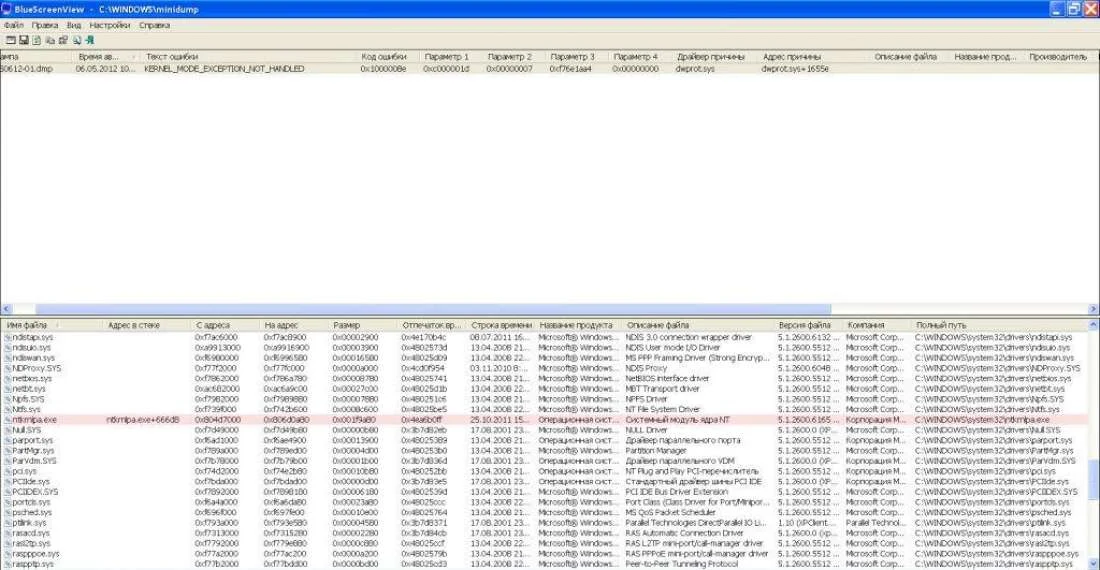The height and width of the screenshot is (570, 1100).
Task: Click the lower pane scrollbar down arrow
Action: [1093, 564]
